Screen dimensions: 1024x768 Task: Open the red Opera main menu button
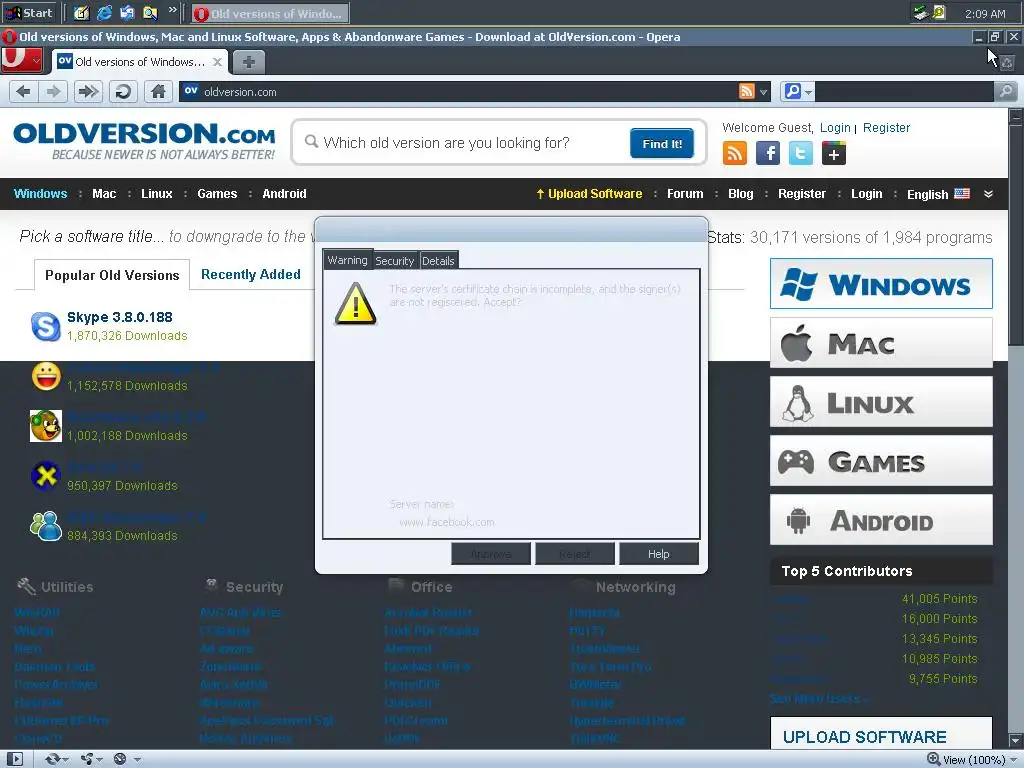coord(22,60)
